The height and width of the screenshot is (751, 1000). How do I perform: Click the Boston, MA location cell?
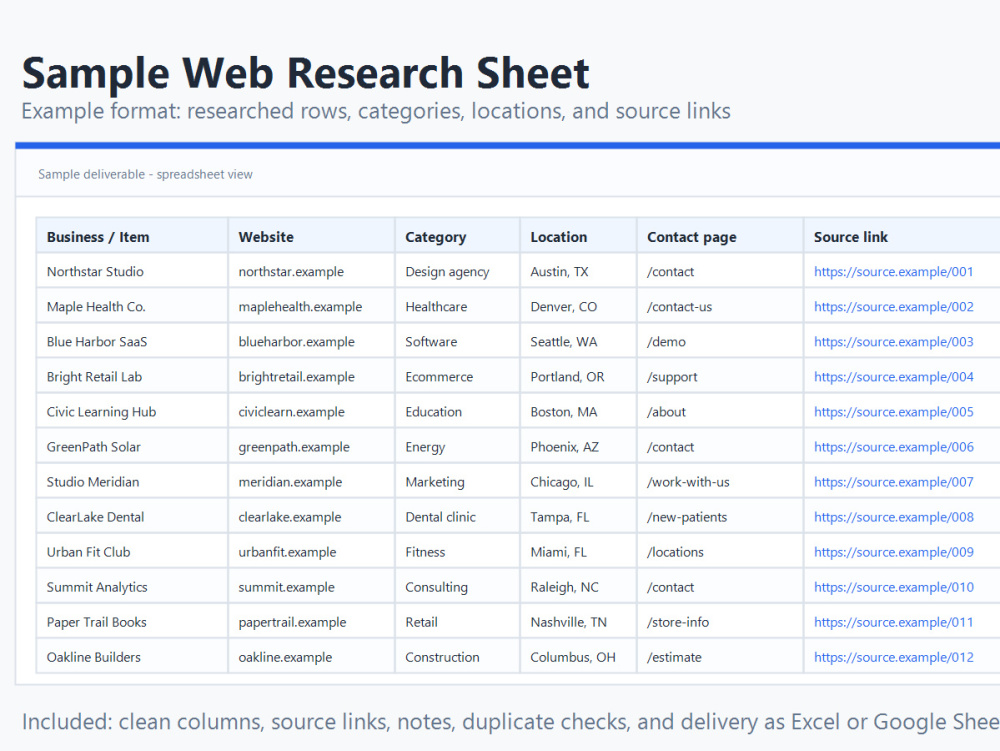pyautogui.click(x=578, y=412)
